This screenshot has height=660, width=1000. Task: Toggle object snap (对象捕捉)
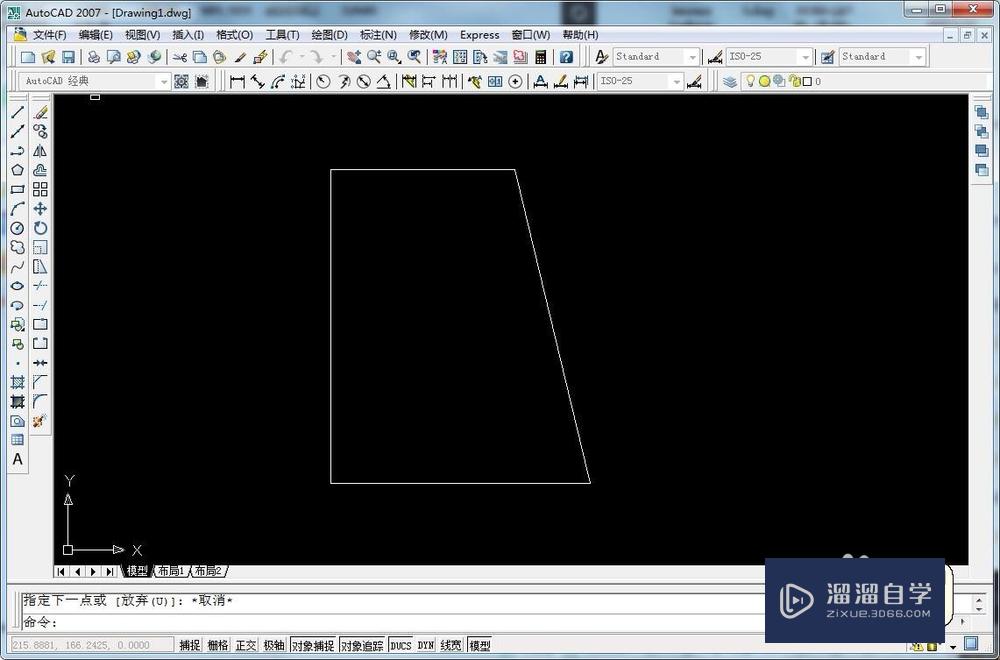311,645
